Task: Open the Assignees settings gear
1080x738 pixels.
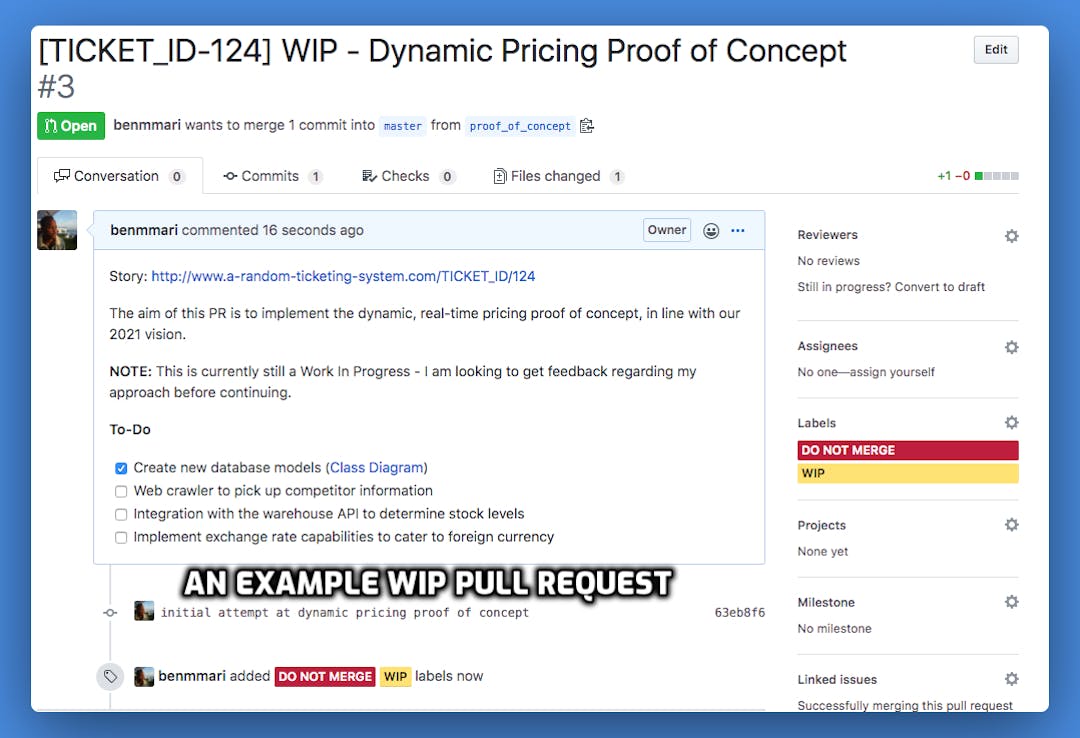Action: click(x=1011, y=346)
